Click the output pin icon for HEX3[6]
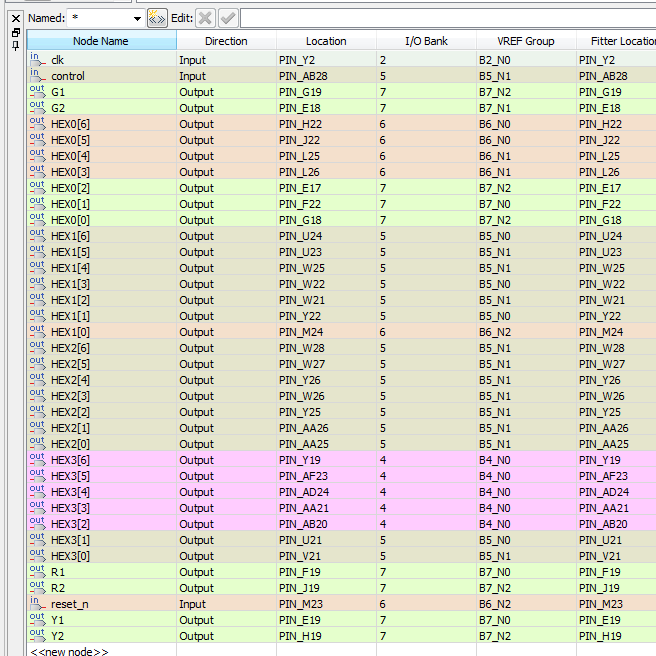 click(37, 460)
